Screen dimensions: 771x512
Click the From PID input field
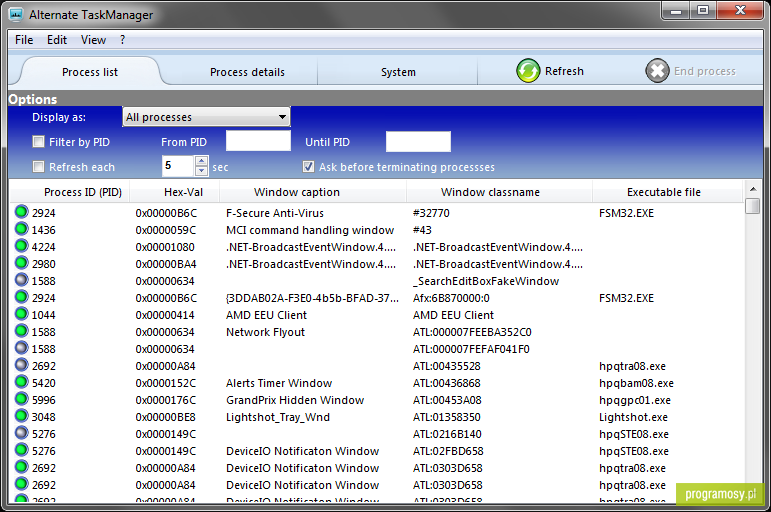[258, 141]
